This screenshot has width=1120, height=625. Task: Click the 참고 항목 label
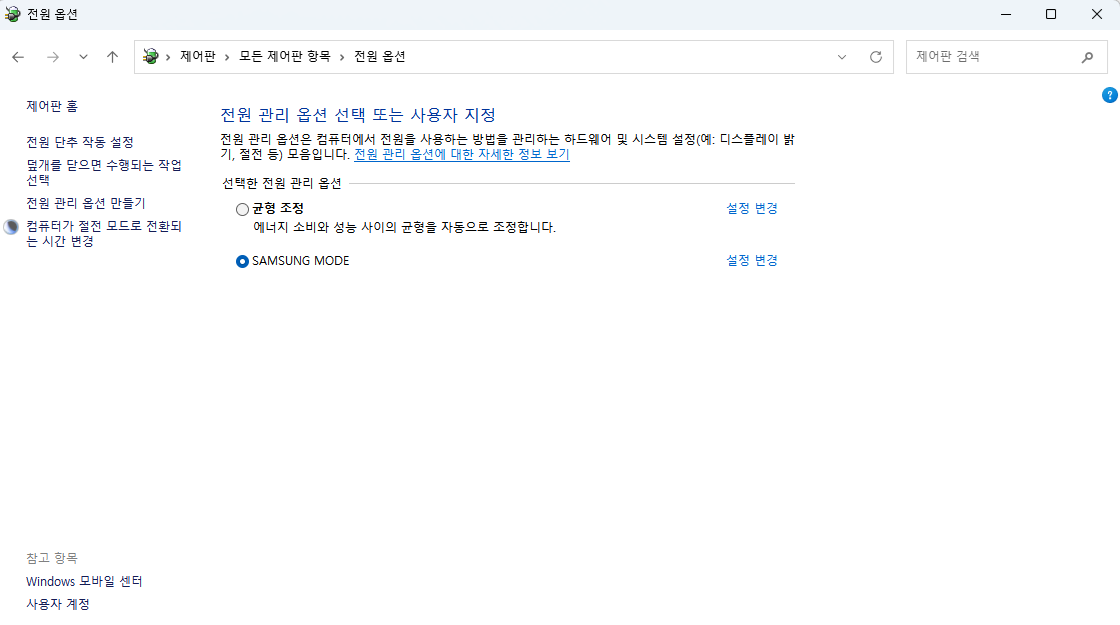tap(52, 558)
